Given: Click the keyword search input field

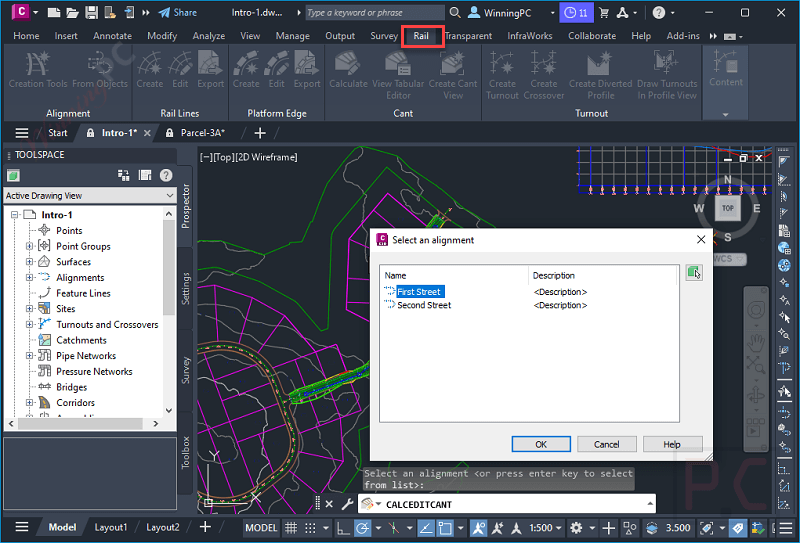Looking at the screenshot, I should point(374,12).
